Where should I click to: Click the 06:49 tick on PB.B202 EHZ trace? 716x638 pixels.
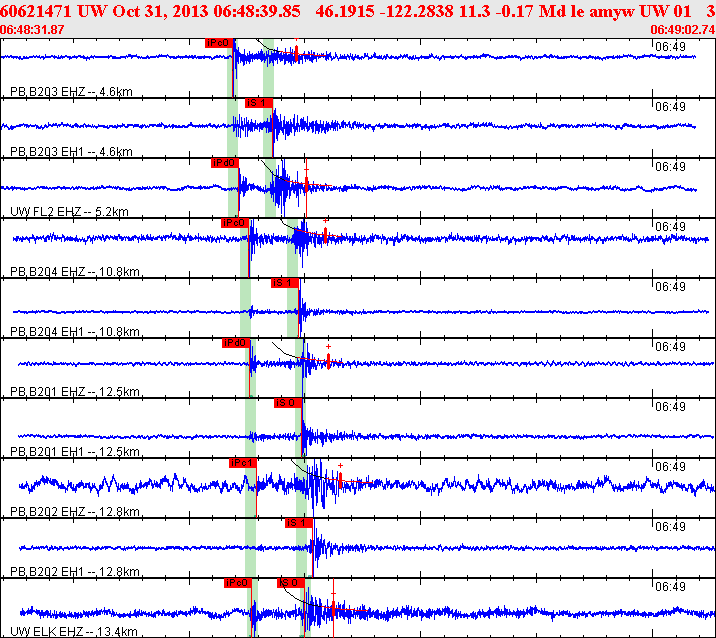(670, 467)
